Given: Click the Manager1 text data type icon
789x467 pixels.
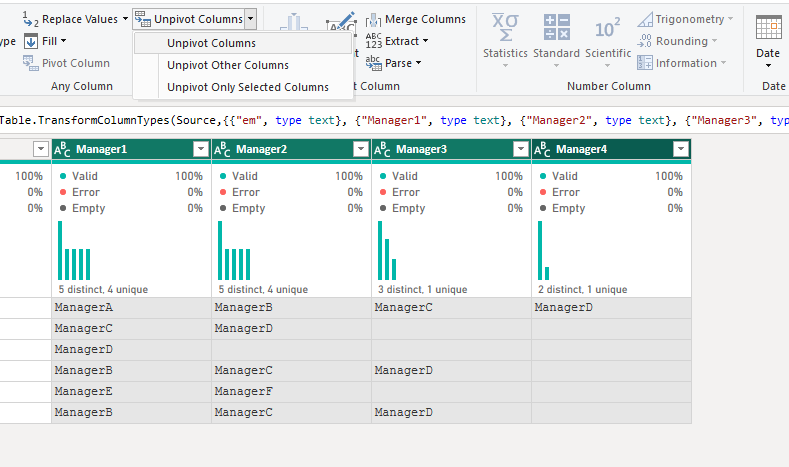Looking at the screenshot, I should coord(64,149).
